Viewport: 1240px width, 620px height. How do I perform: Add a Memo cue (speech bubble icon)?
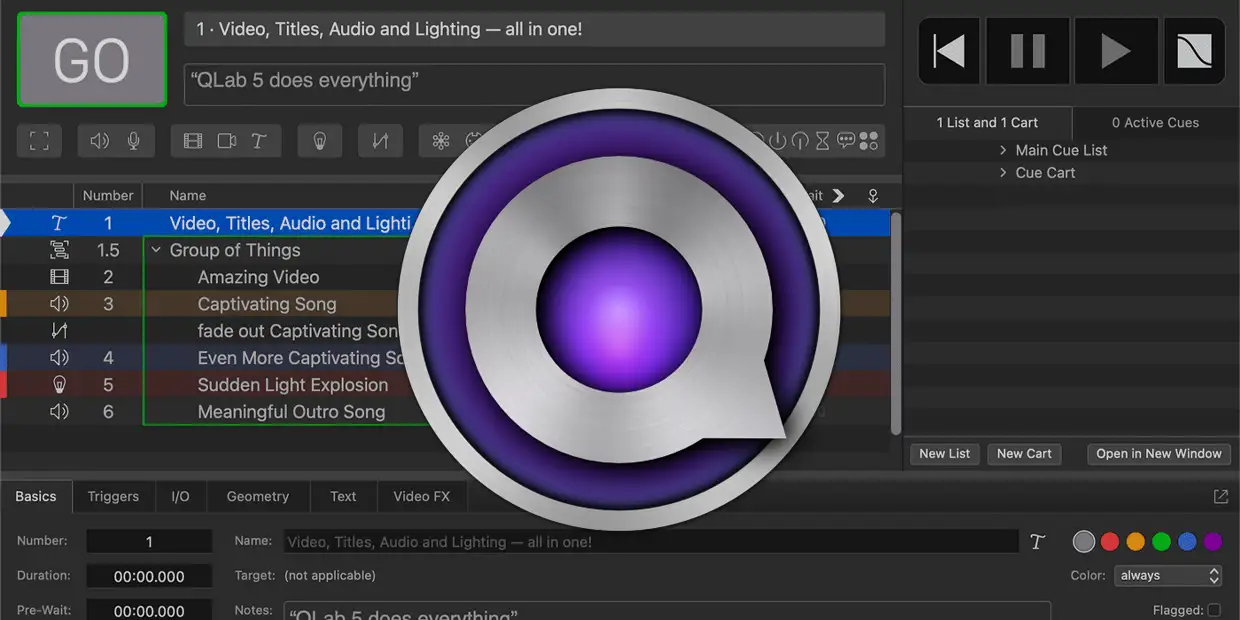846,141
